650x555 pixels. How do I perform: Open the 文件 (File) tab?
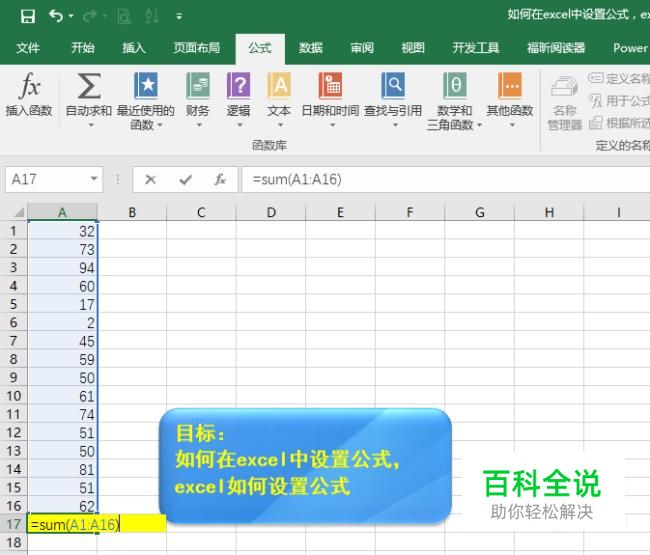28,48
